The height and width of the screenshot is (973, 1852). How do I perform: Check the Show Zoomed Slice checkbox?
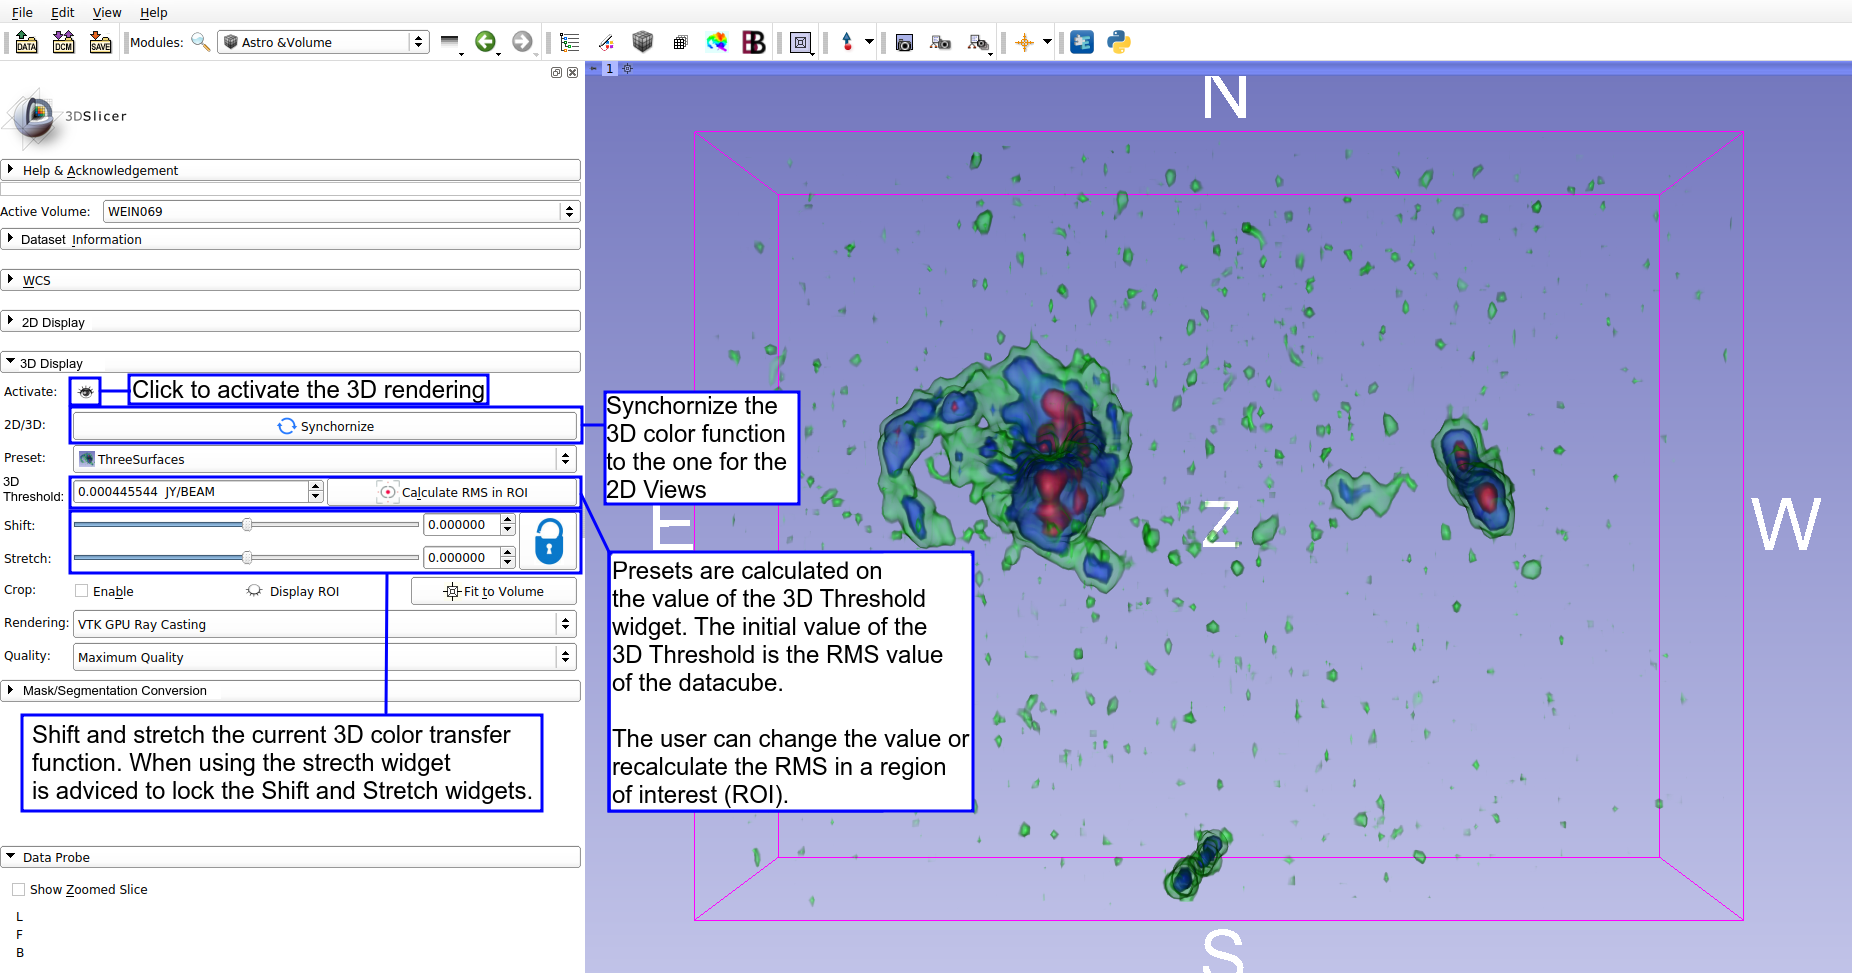click(19, 889)
